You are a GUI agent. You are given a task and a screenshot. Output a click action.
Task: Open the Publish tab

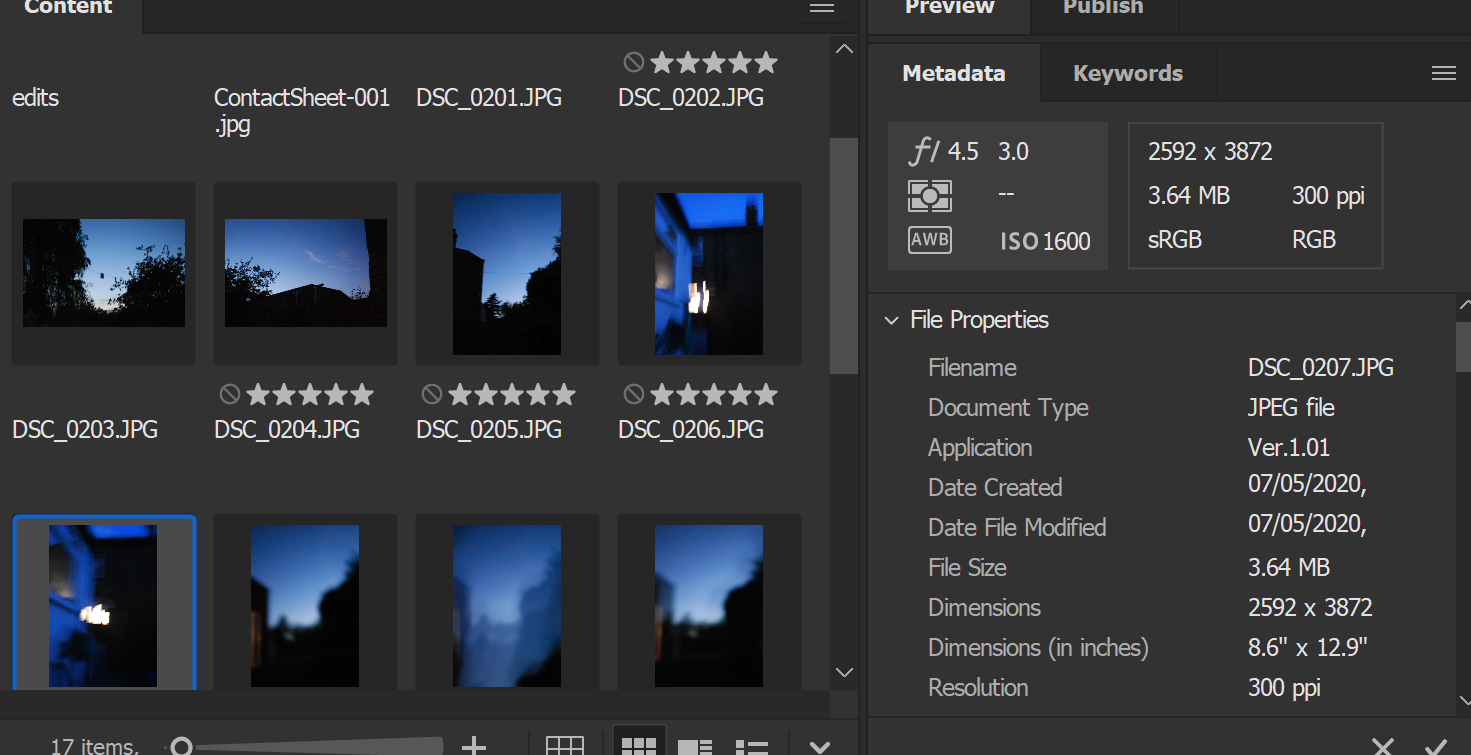(x=1103, y=8)
